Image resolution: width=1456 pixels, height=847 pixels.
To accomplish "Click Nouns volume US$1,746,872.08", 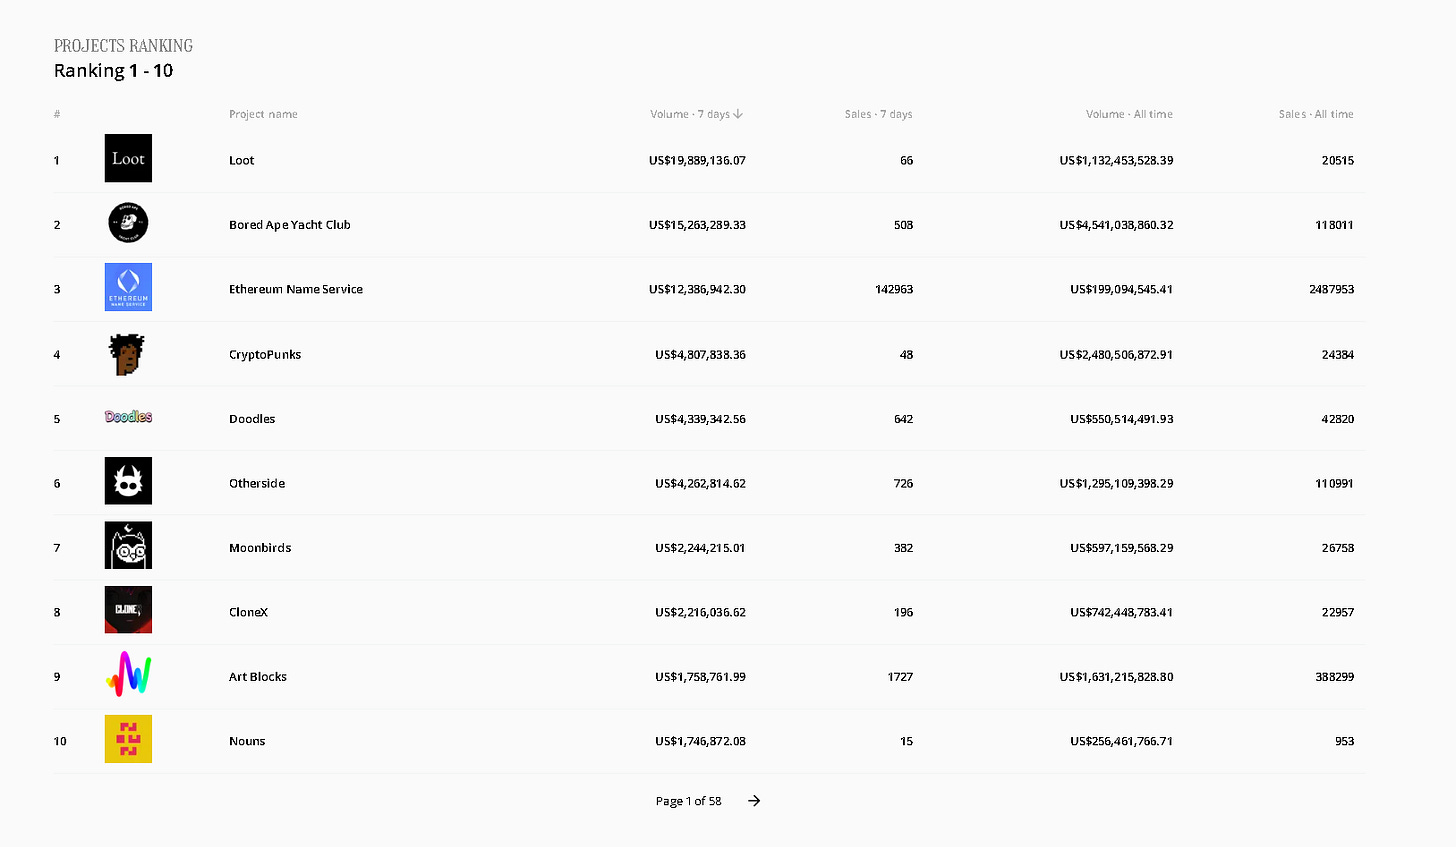I will (x=700, y=741).
